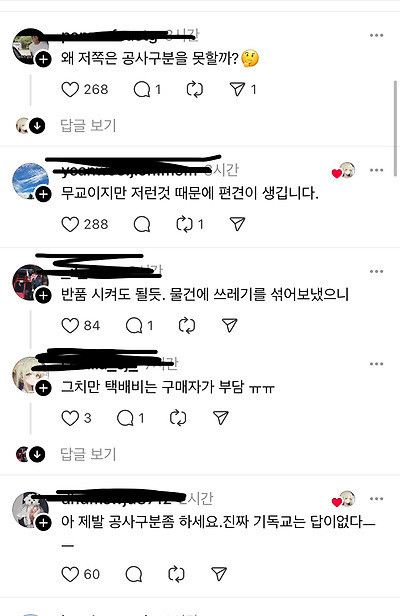Toggle like on the 60-likes comment
400x616 pixels.
point(70,574)
